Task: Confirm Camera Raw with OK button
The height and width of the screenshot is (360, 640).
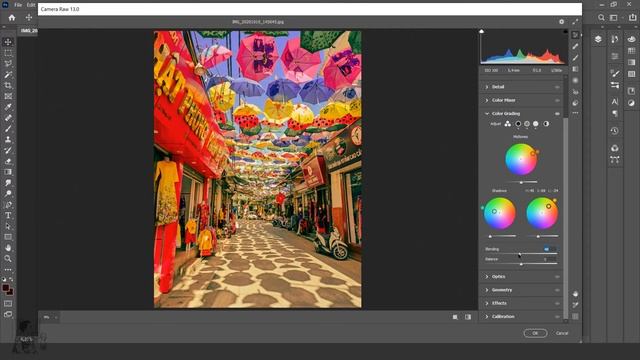Action: pos(535,333)
